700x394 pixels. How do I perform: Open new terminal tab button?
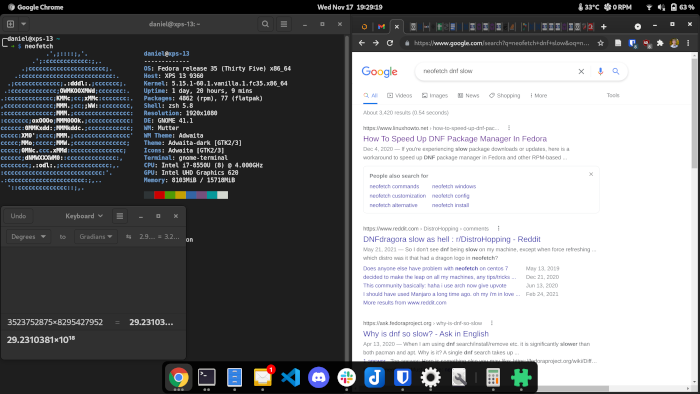point(11,24)
